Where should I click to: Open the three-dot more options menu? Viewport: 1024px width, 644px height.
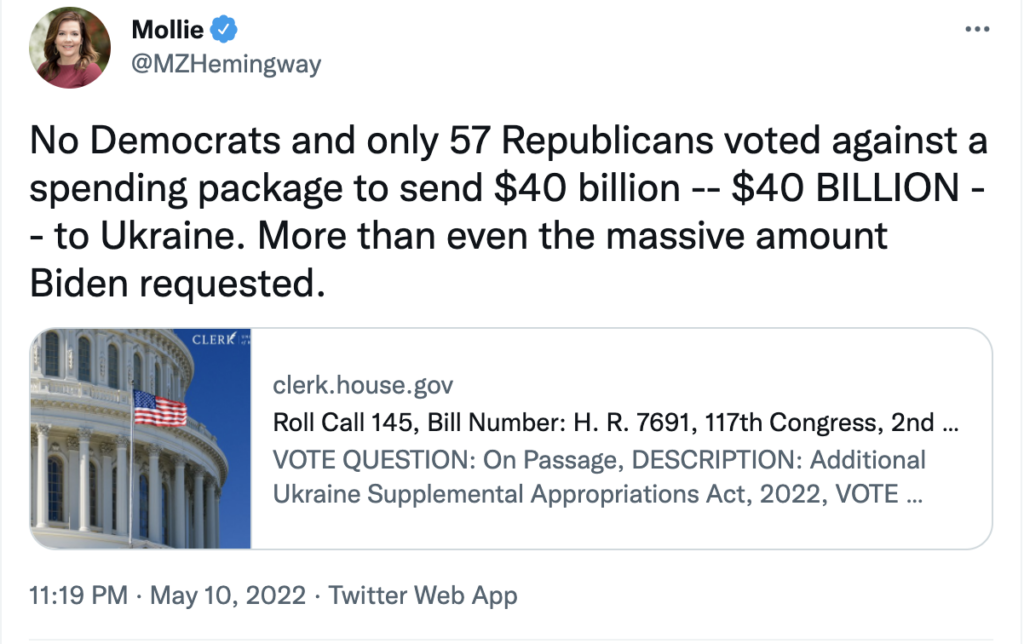click(975, 30)
